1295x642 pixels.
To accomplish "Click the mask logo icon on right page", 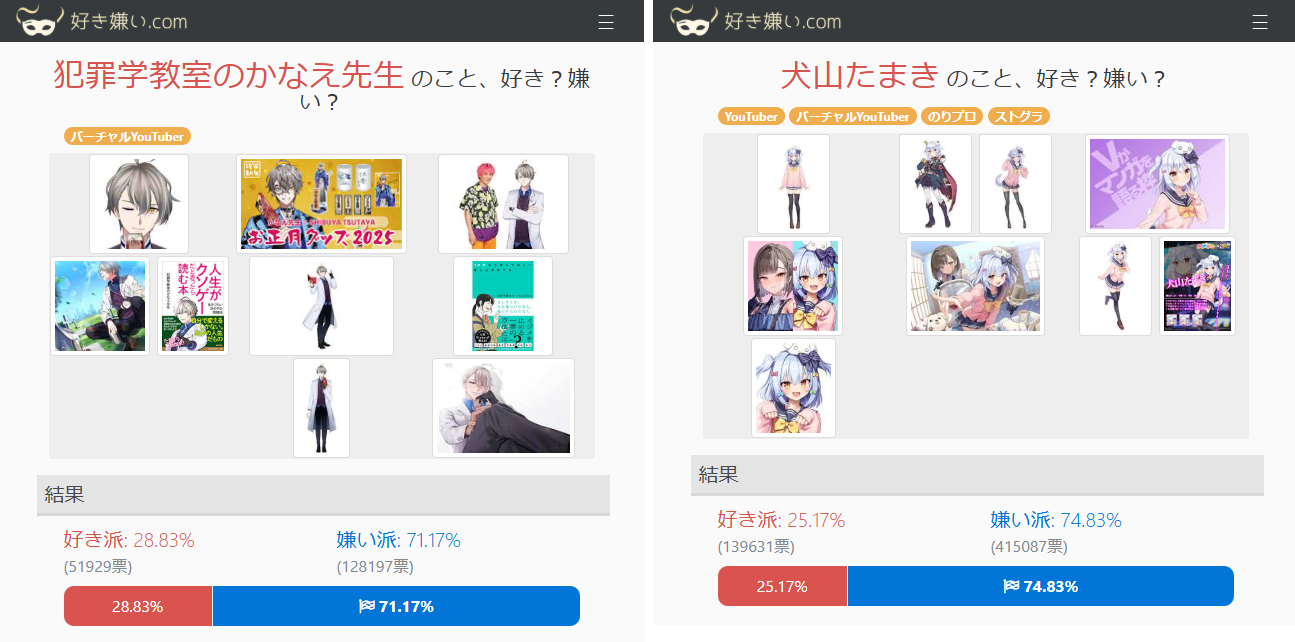I will (x=695, y=21).
